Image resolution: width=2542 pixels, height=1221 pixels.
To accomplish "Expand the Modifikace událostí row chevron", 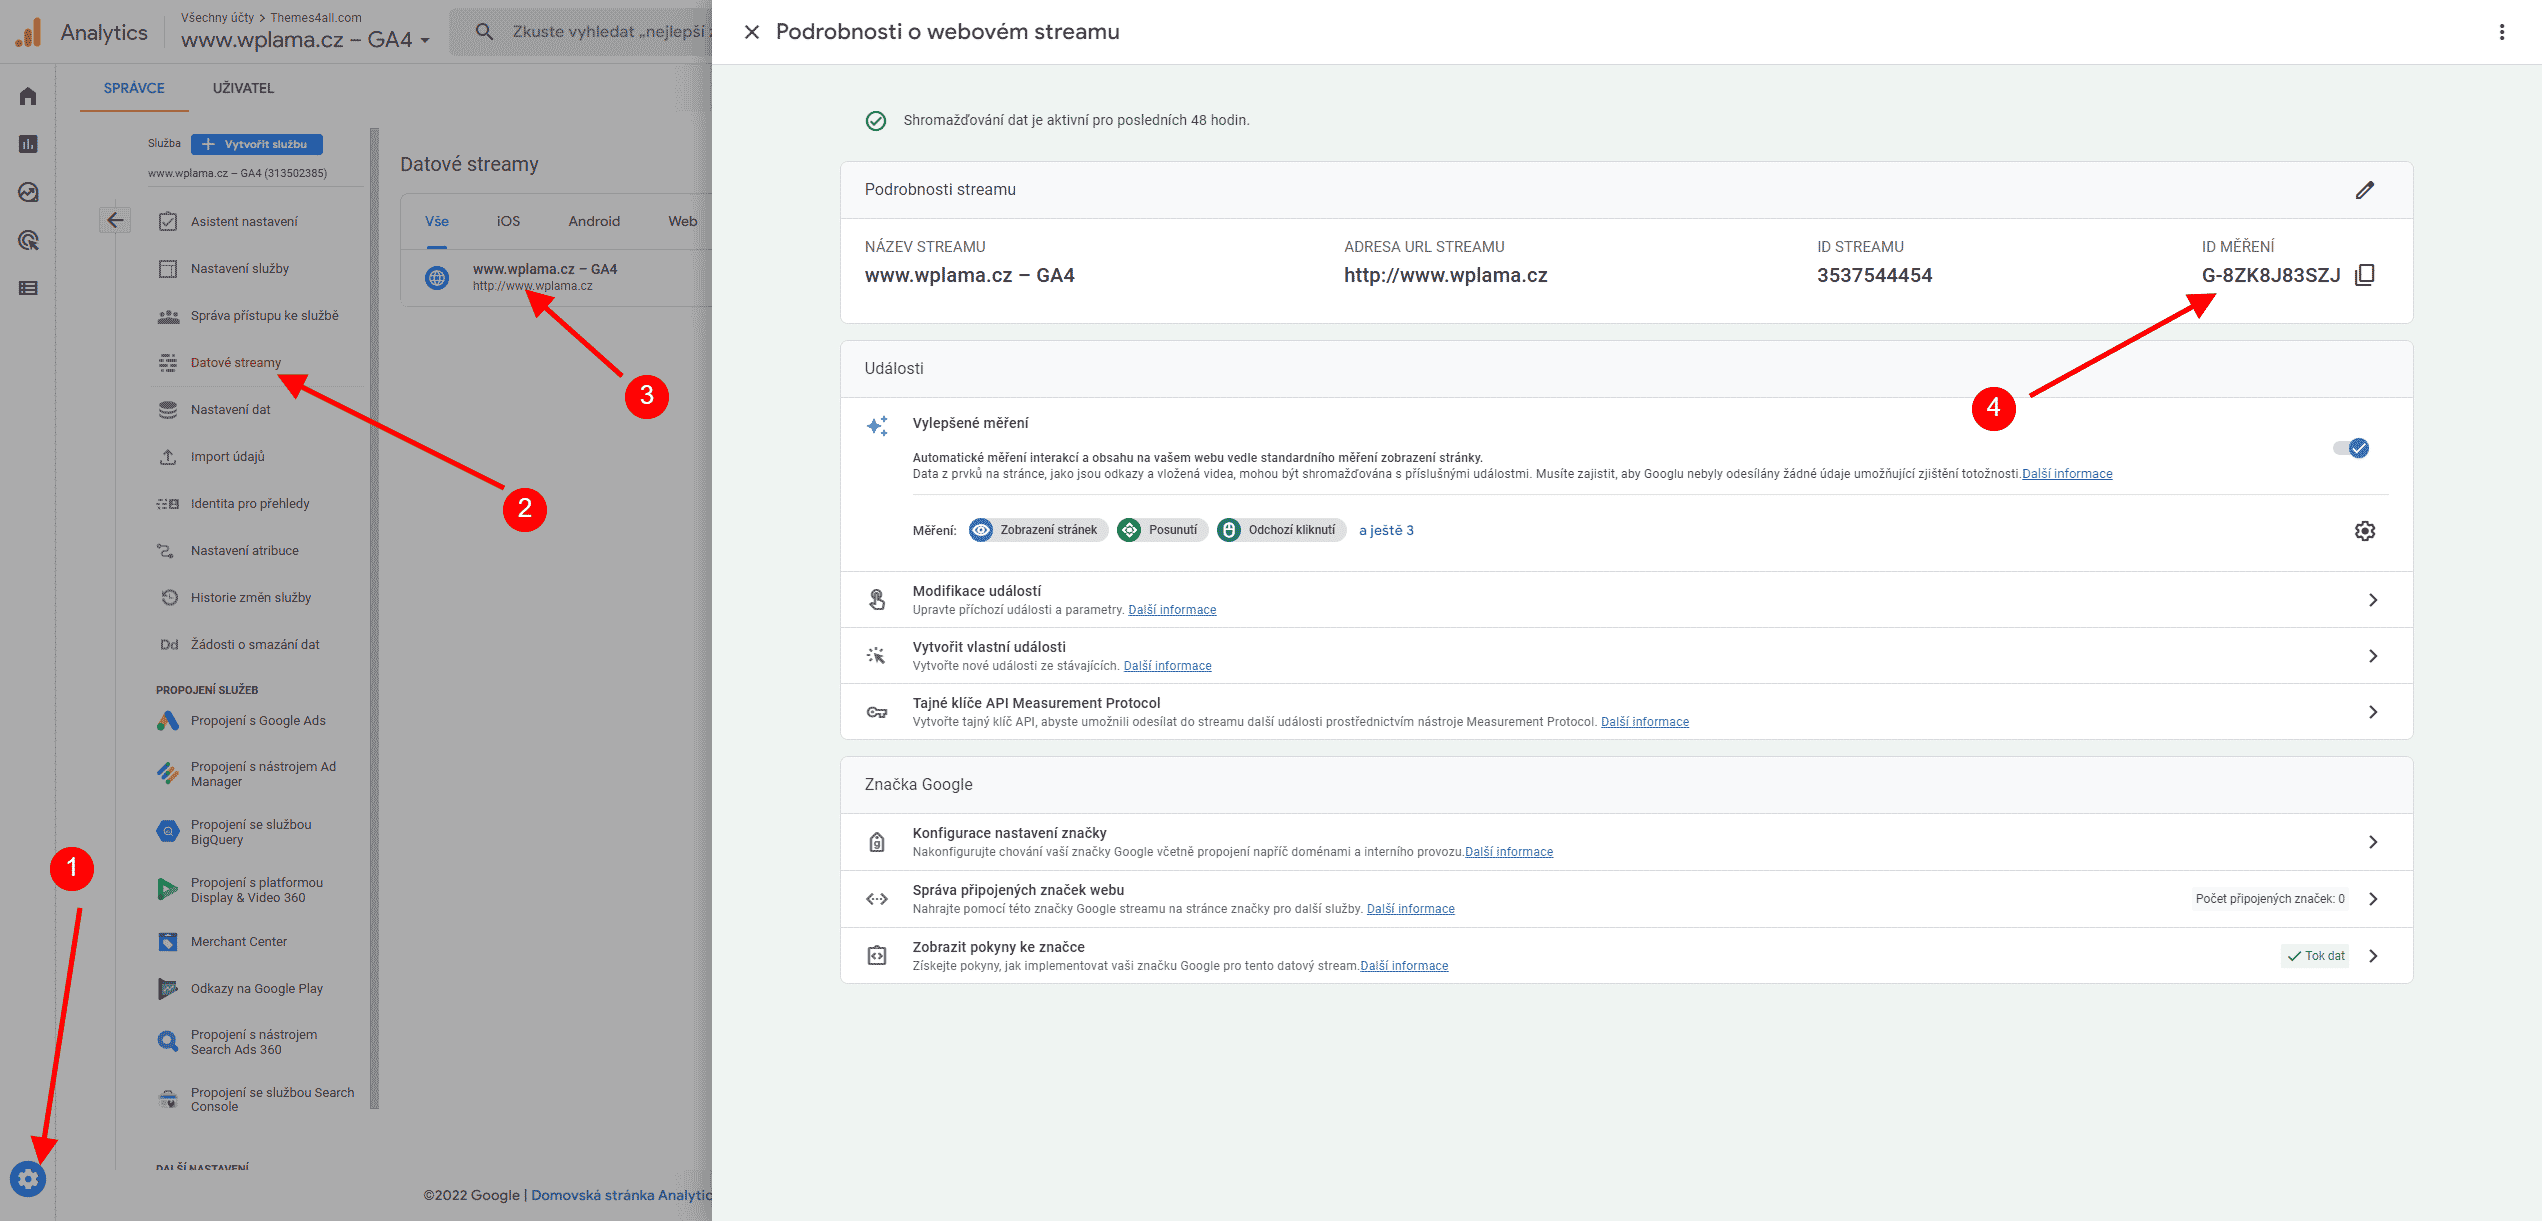I will [2372, 600].
